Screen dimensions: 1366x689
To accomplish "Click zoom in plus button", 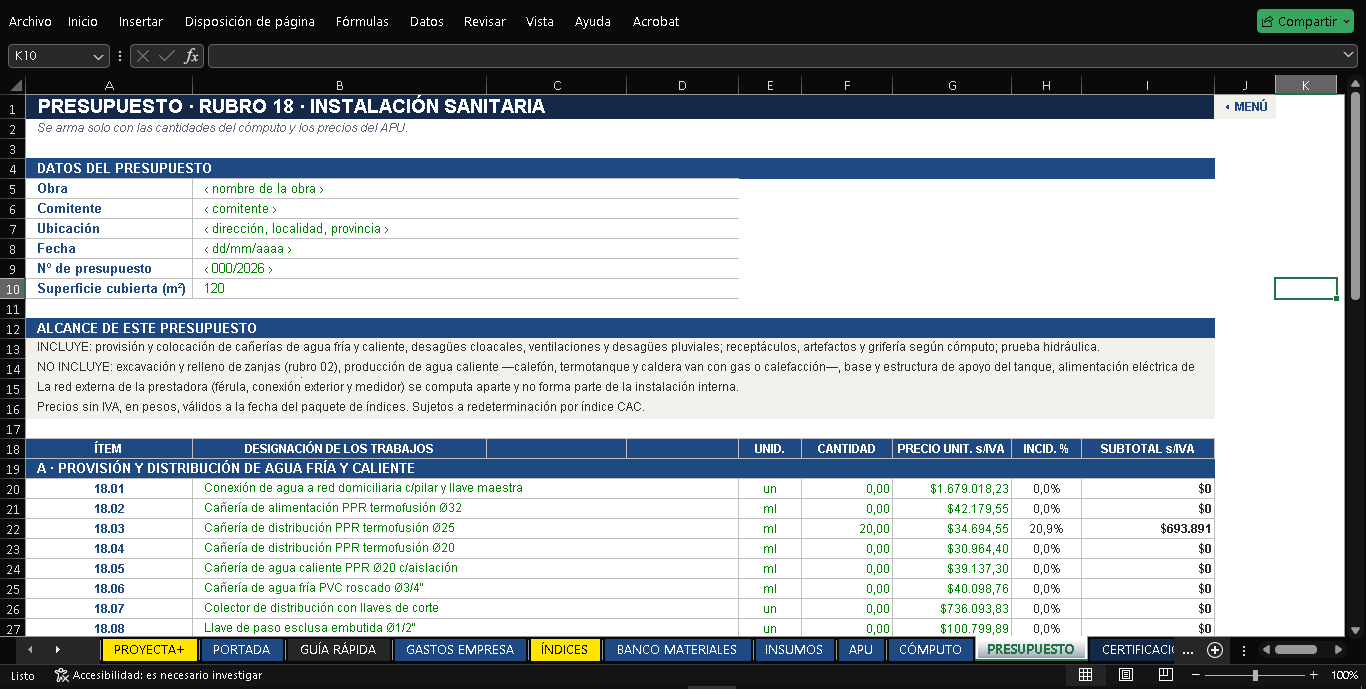I will (x=1314, y=675).
